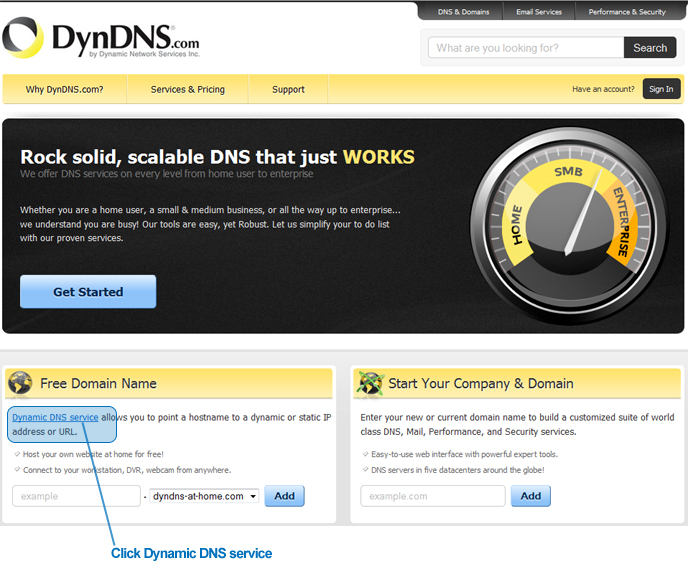688x579 pixels.
Task: Click 'DNS servers in five datacenters' line
Action: (x=458, y=470)
